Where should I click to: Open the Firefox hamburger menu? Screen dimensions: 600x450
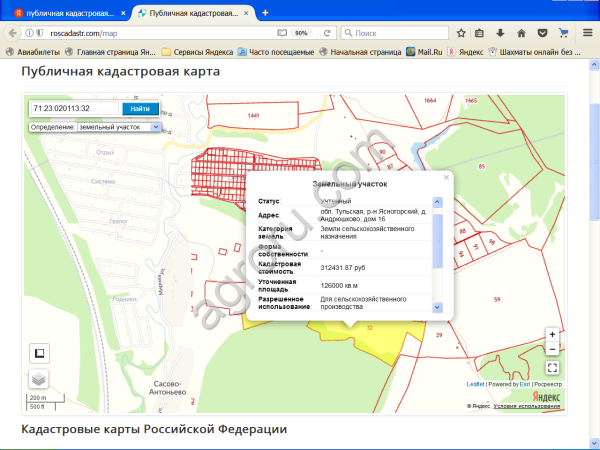(x=588, y=33)
